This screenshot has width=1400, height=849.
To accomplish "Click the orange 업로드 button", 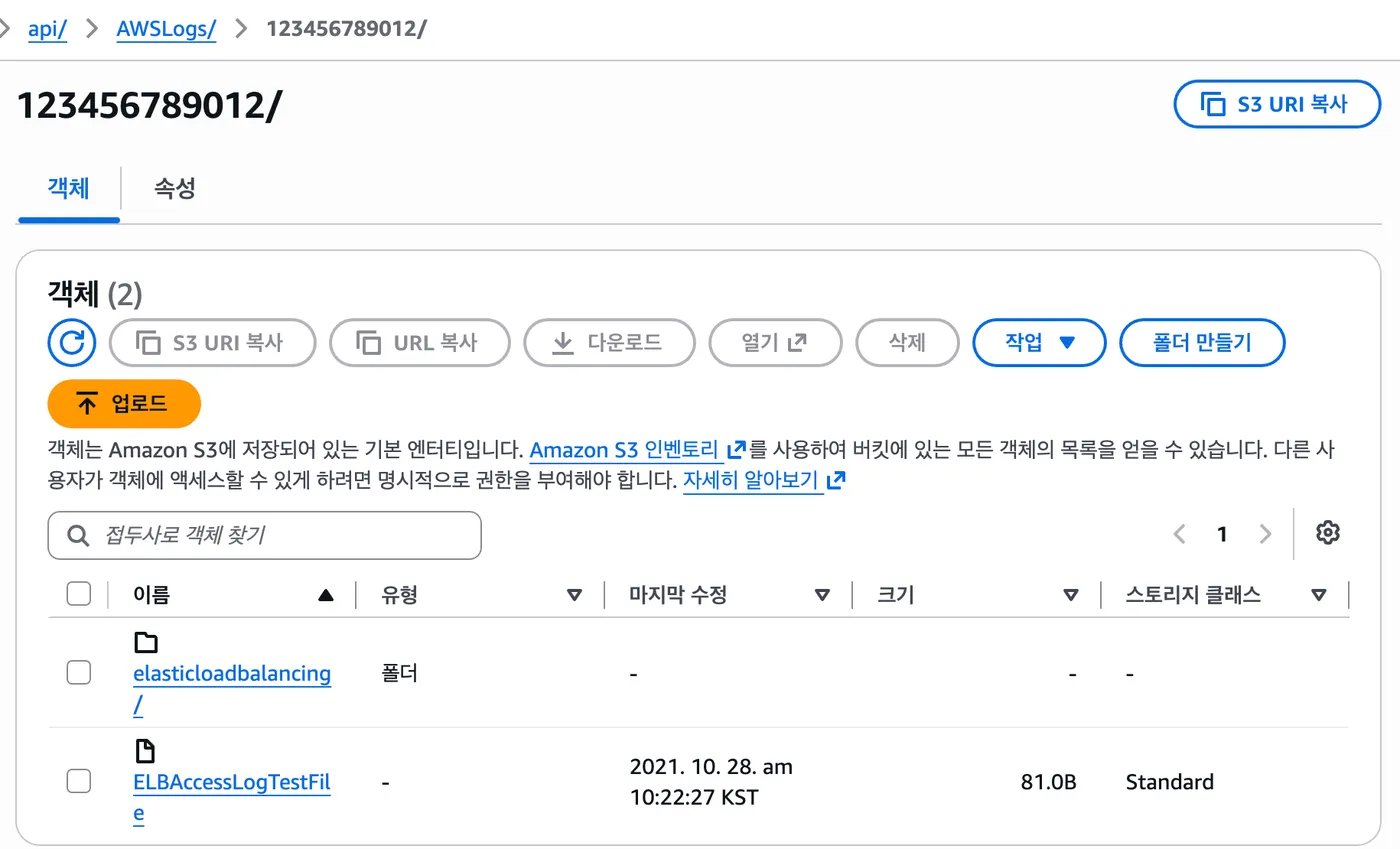I will tap(124, 404).
